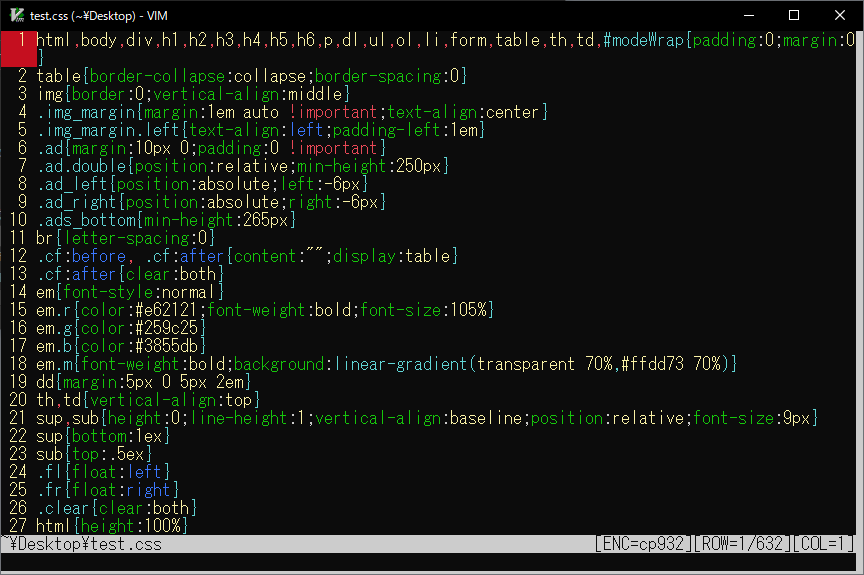Click color value '#ffdd73' on line 18
Screen dimensions: 864x575
652,364
